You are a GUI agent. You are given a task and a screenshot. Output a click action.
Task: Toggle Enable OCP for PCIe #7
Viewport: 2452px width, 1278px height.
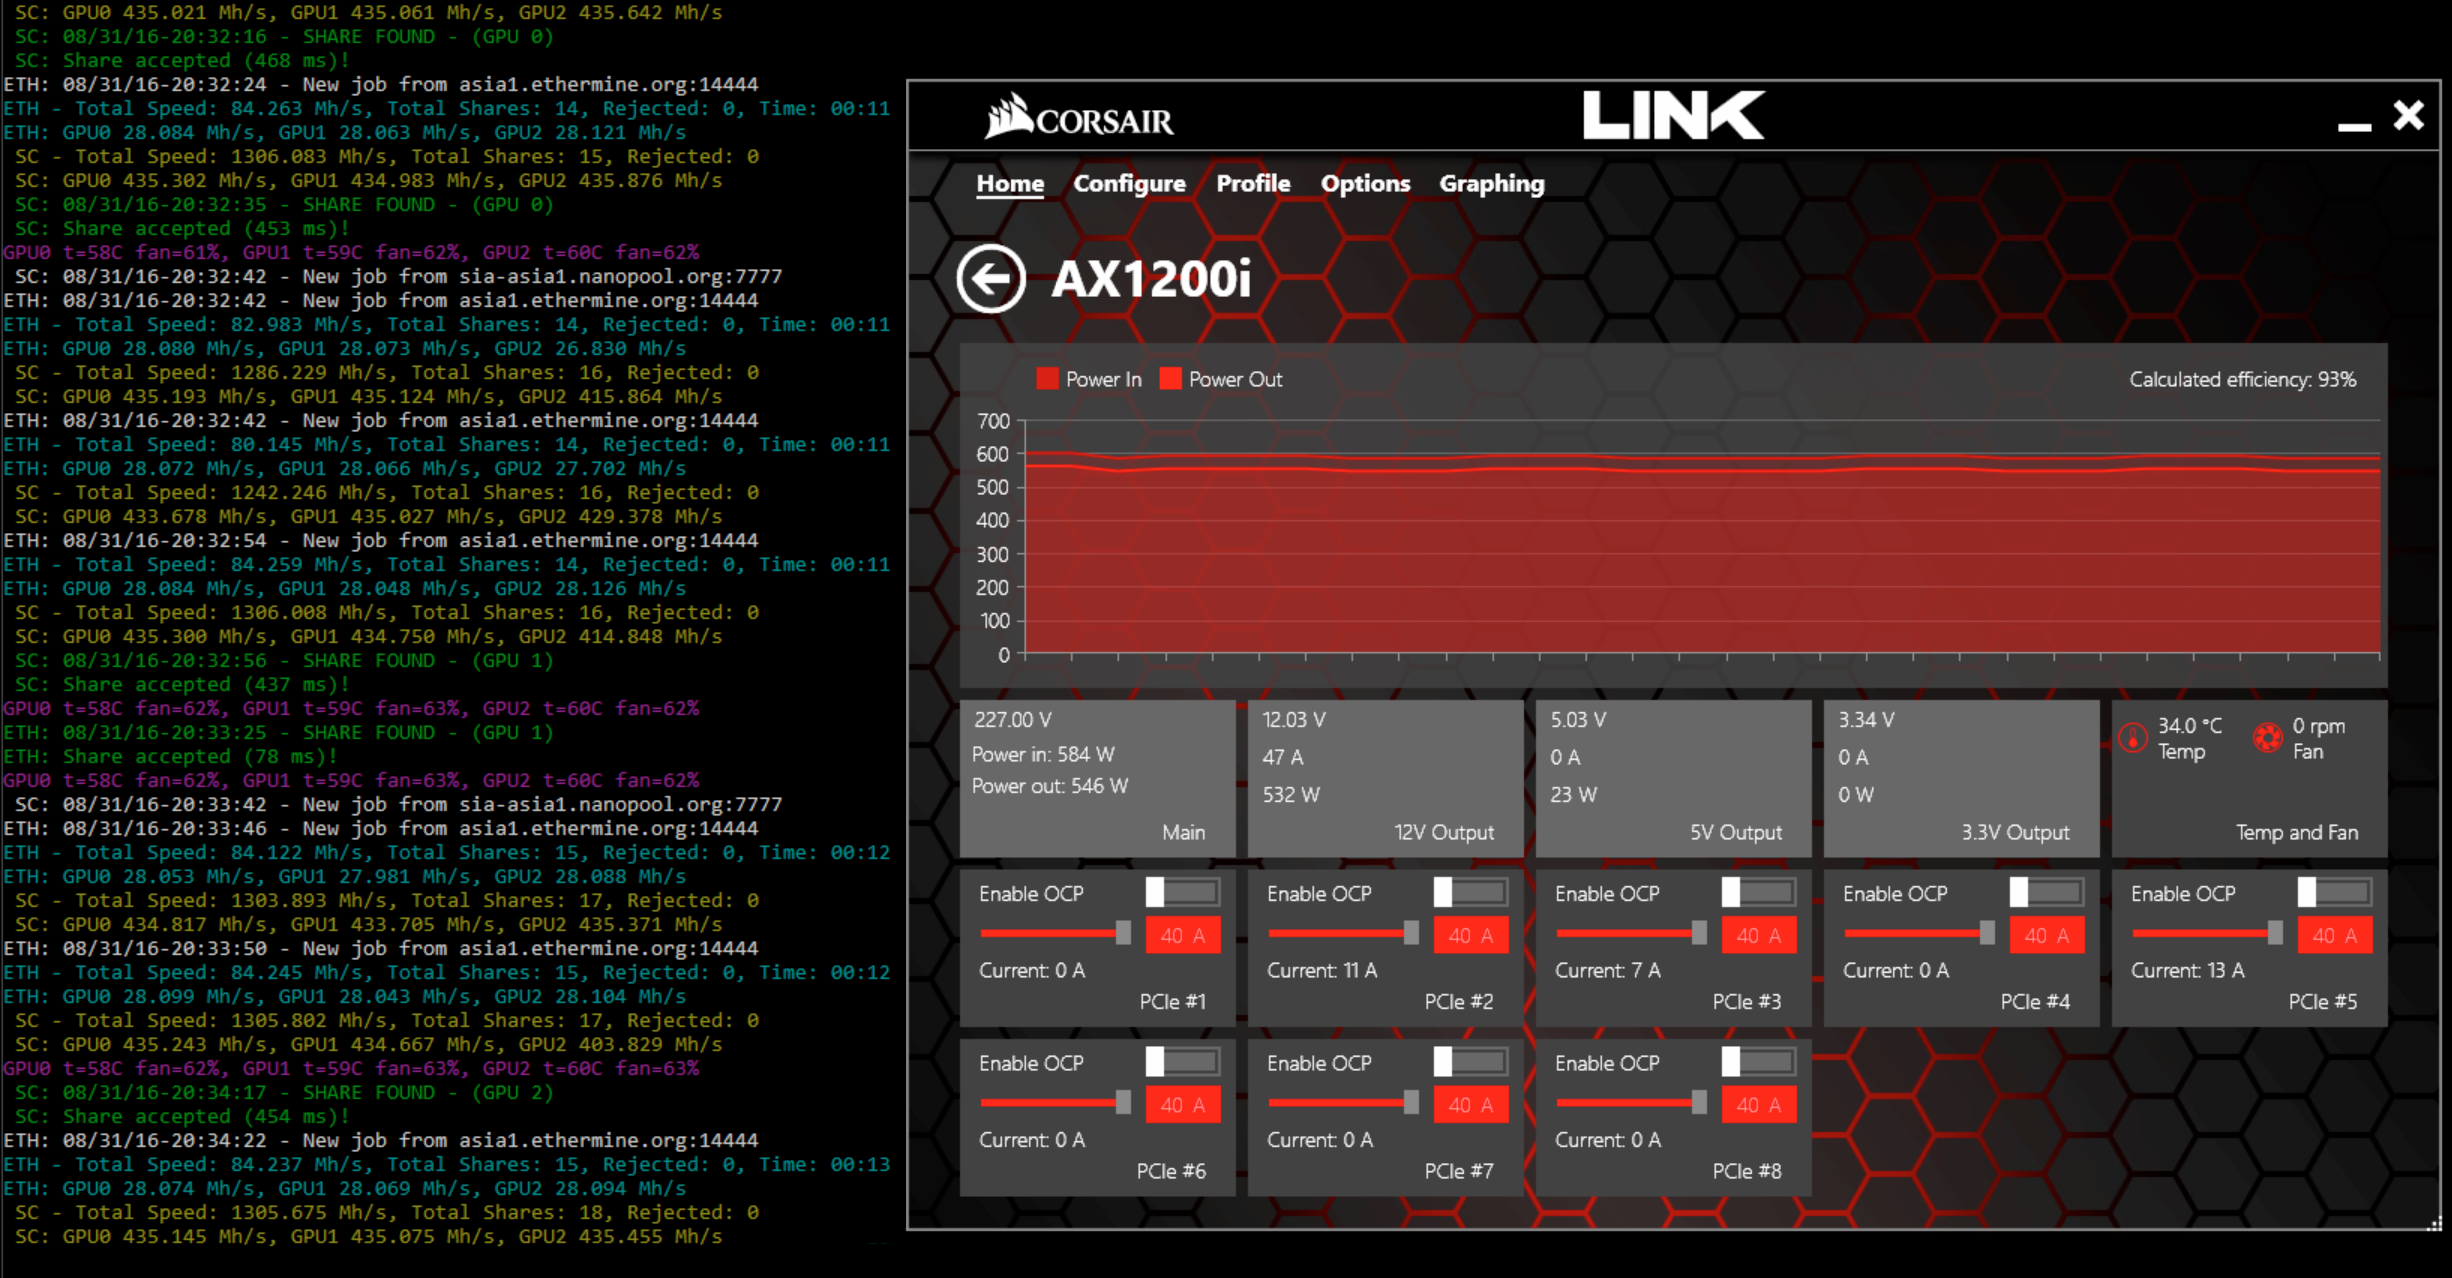1471,1061
